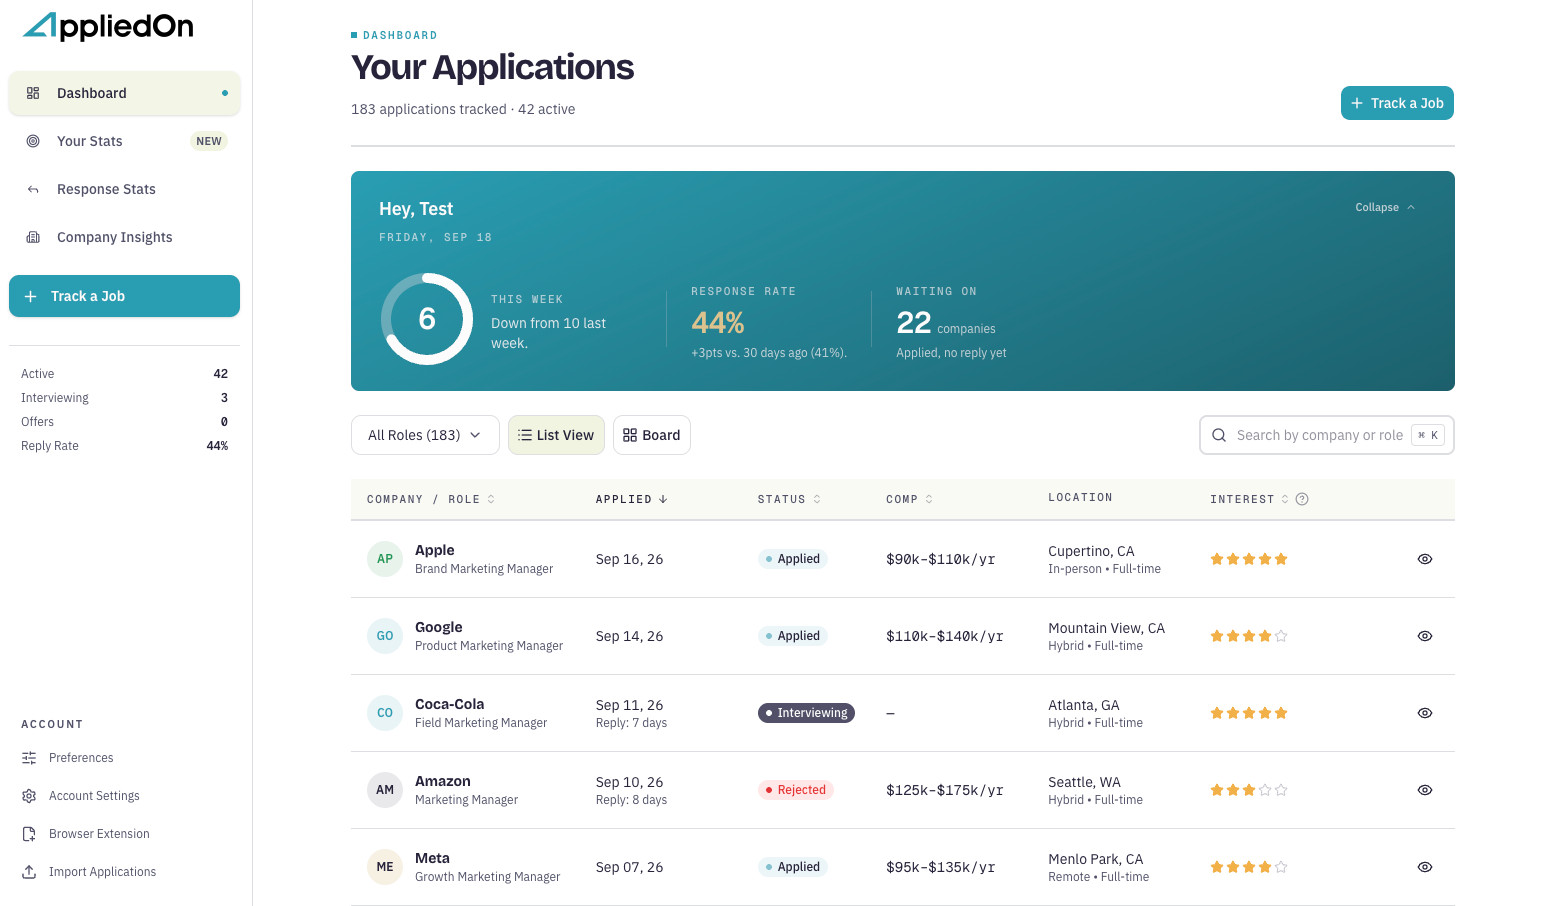Click the Account Settings gear icon

coord(29,796)
